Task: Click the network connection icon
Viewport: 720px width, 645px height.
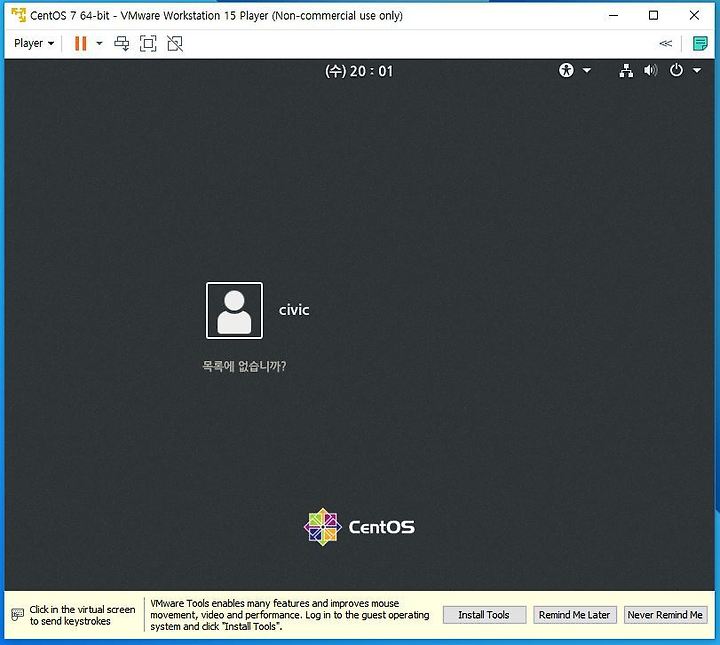Action: point(626,70)
